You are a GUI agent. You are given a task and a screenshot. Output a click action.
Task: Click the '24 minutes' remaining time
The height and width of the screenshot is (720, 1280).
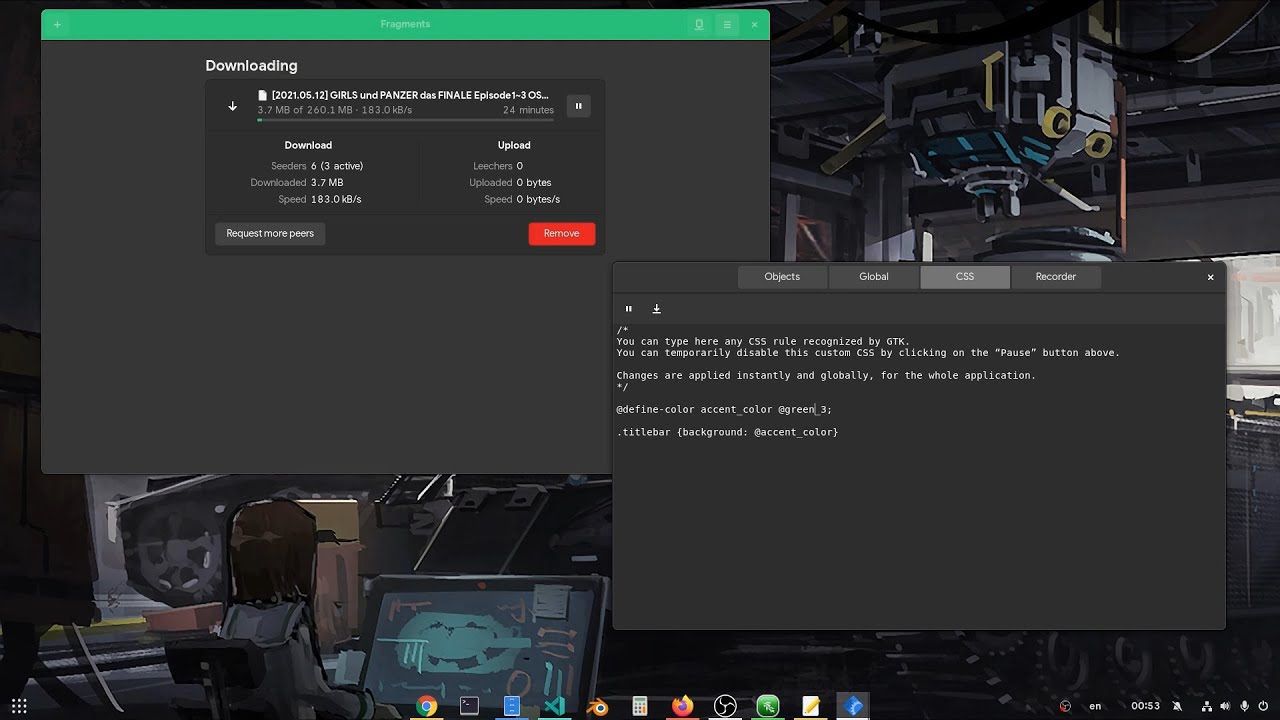click(528, 110)
